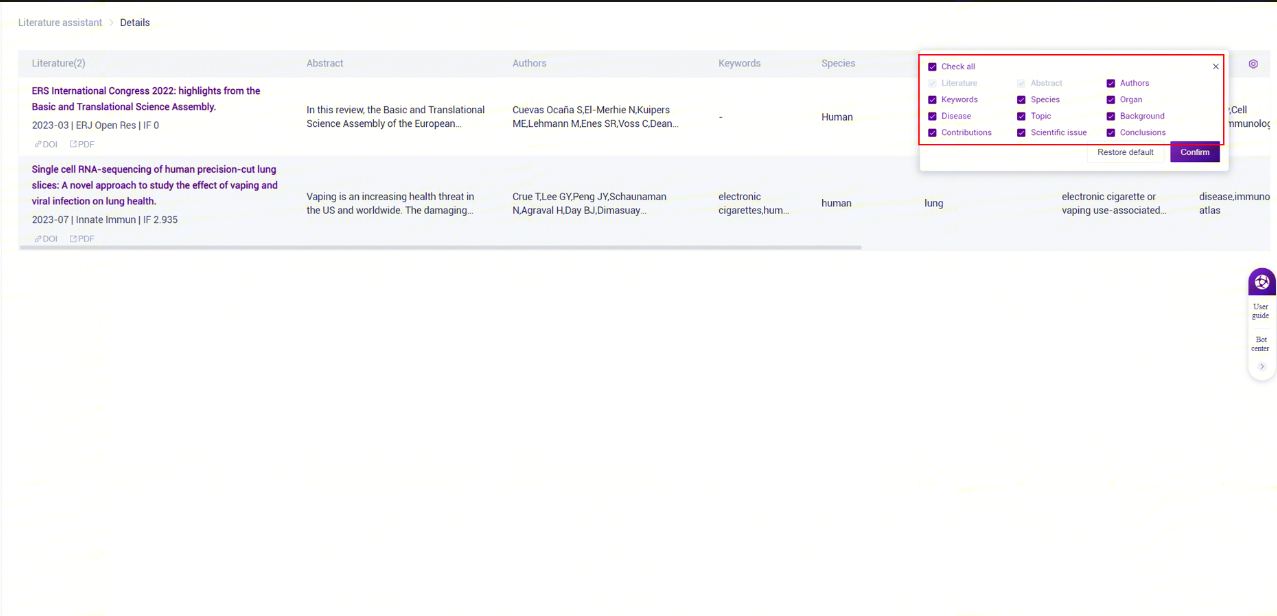
Task: Go to Literature assistant breadcrumb
Action: (60, 22)
